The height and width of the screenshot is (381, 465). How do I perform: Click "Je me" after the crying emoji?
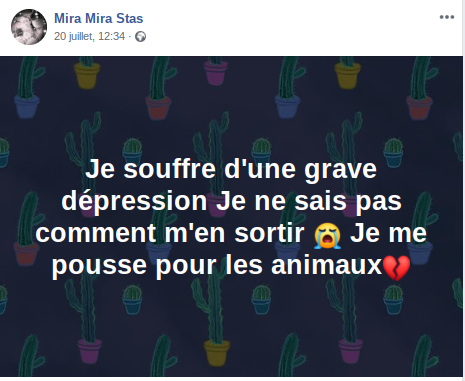tap(388, 233)
